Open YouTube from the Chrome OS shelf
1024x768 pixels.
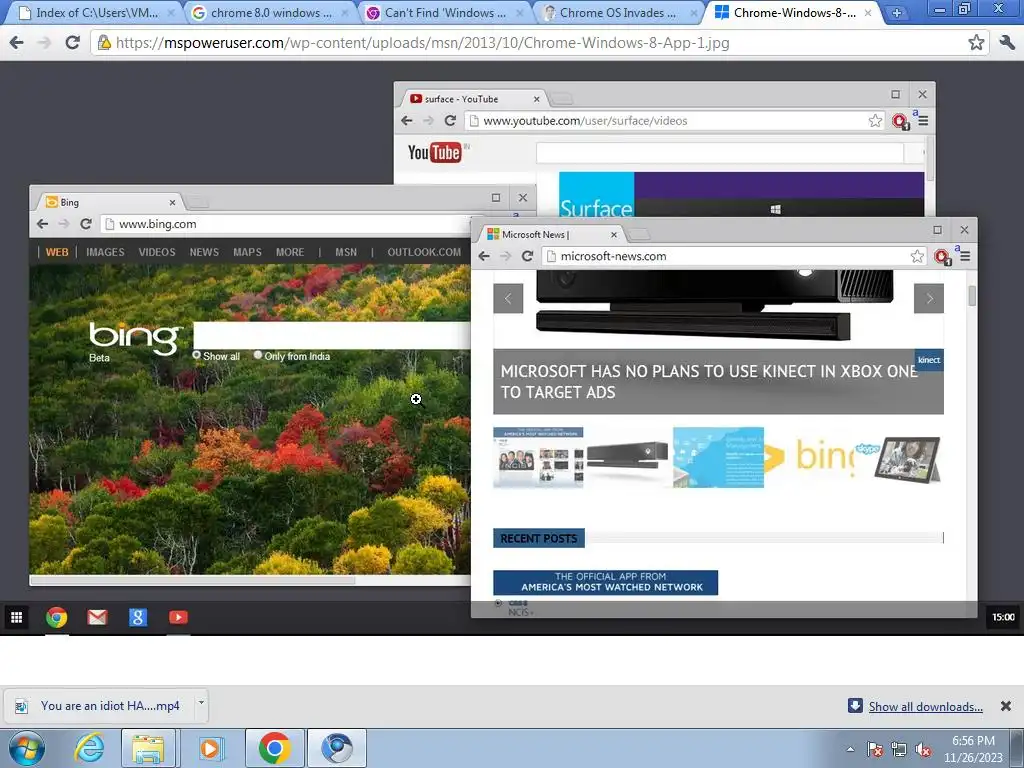[178, 617]
